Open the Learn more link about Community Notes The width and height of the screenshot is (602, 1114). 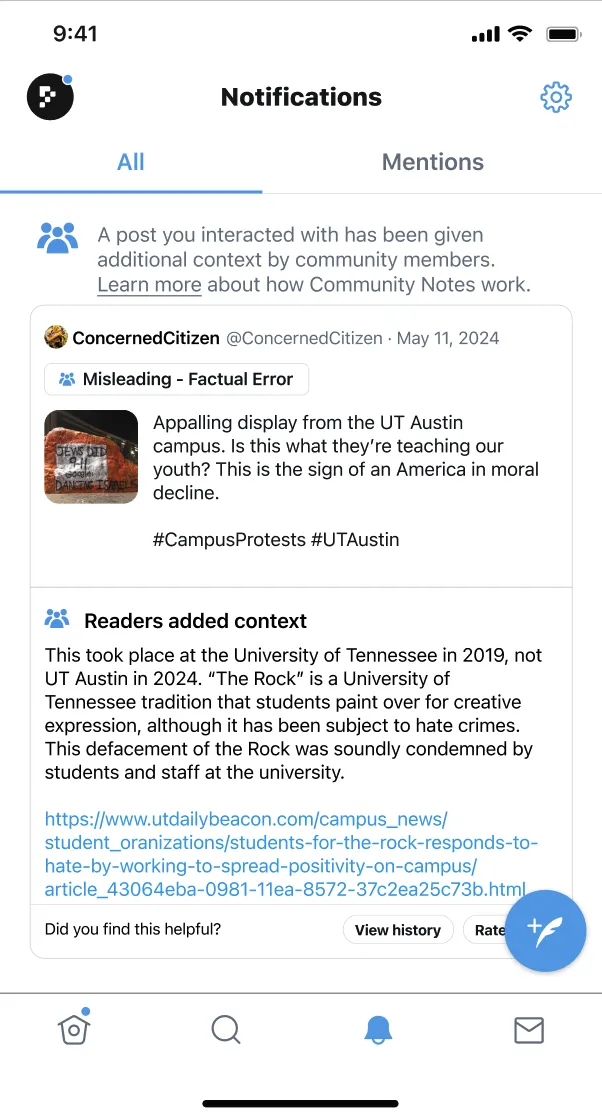point(148,284)
